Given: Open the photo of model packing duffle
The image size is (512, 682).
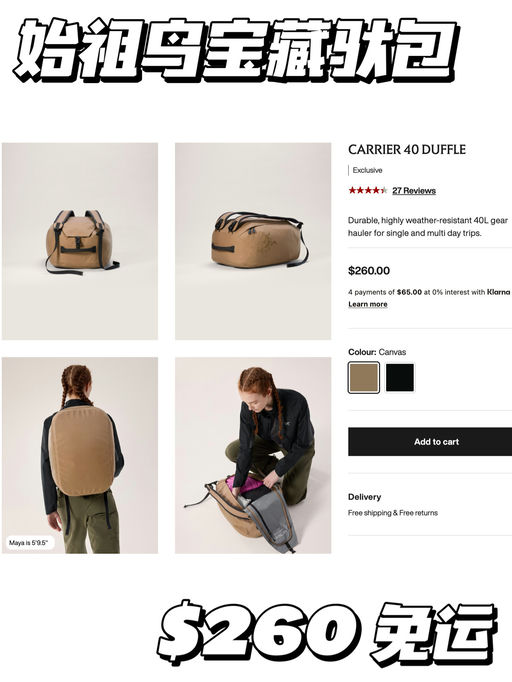Looking at the screenshot, I should (253, 455).
